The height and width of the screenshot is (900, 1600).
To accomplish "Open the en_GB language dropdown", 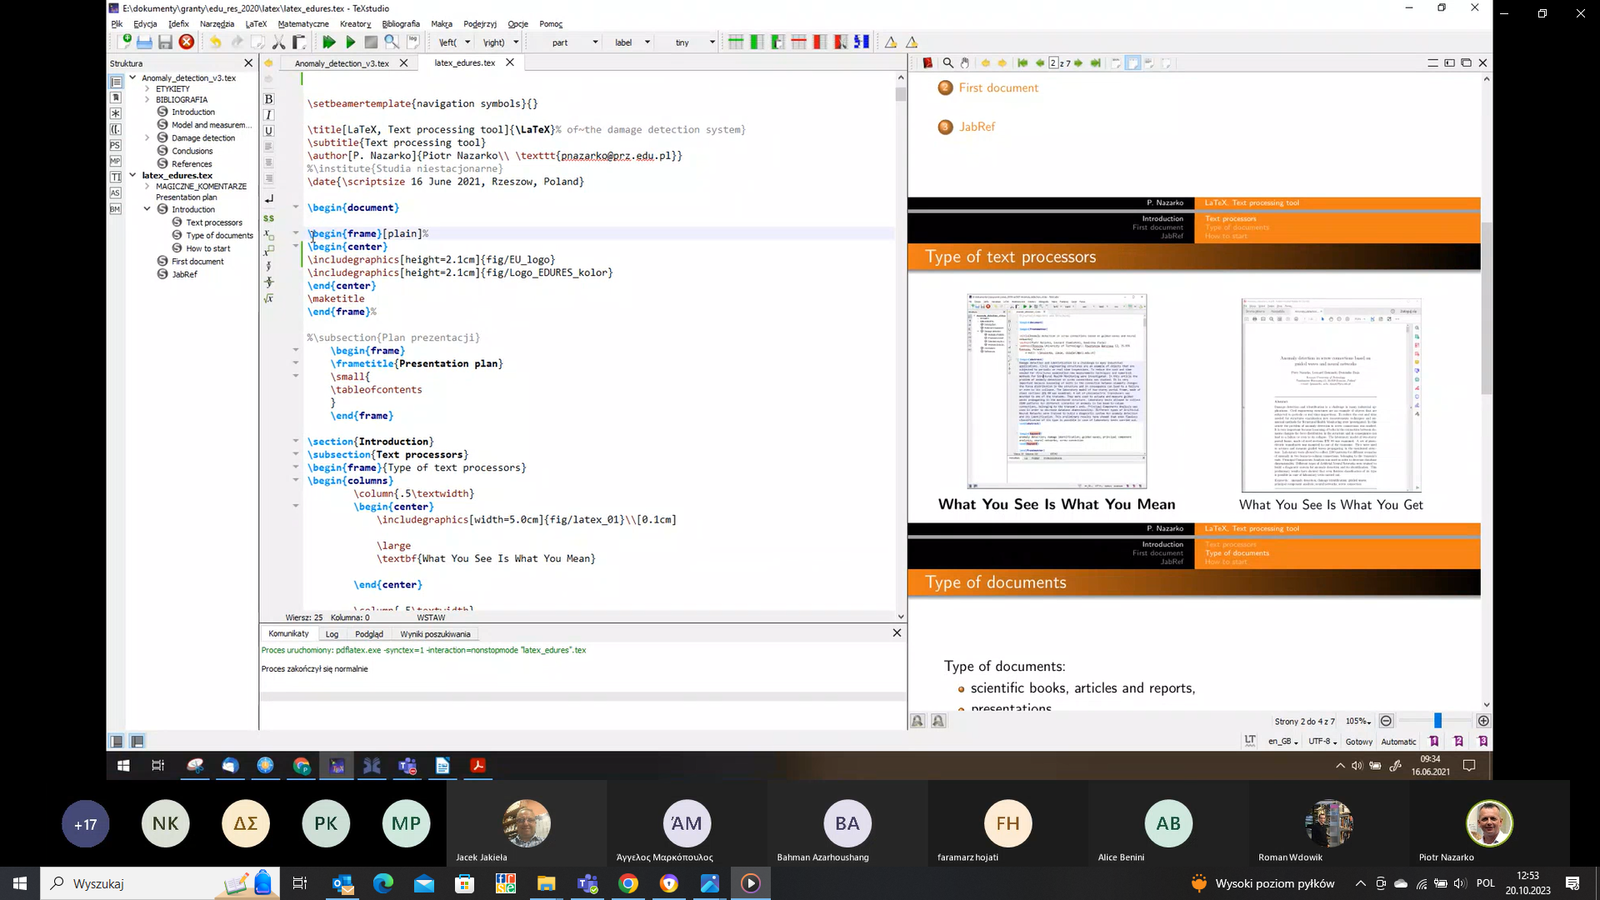I will coord(1282,742).
